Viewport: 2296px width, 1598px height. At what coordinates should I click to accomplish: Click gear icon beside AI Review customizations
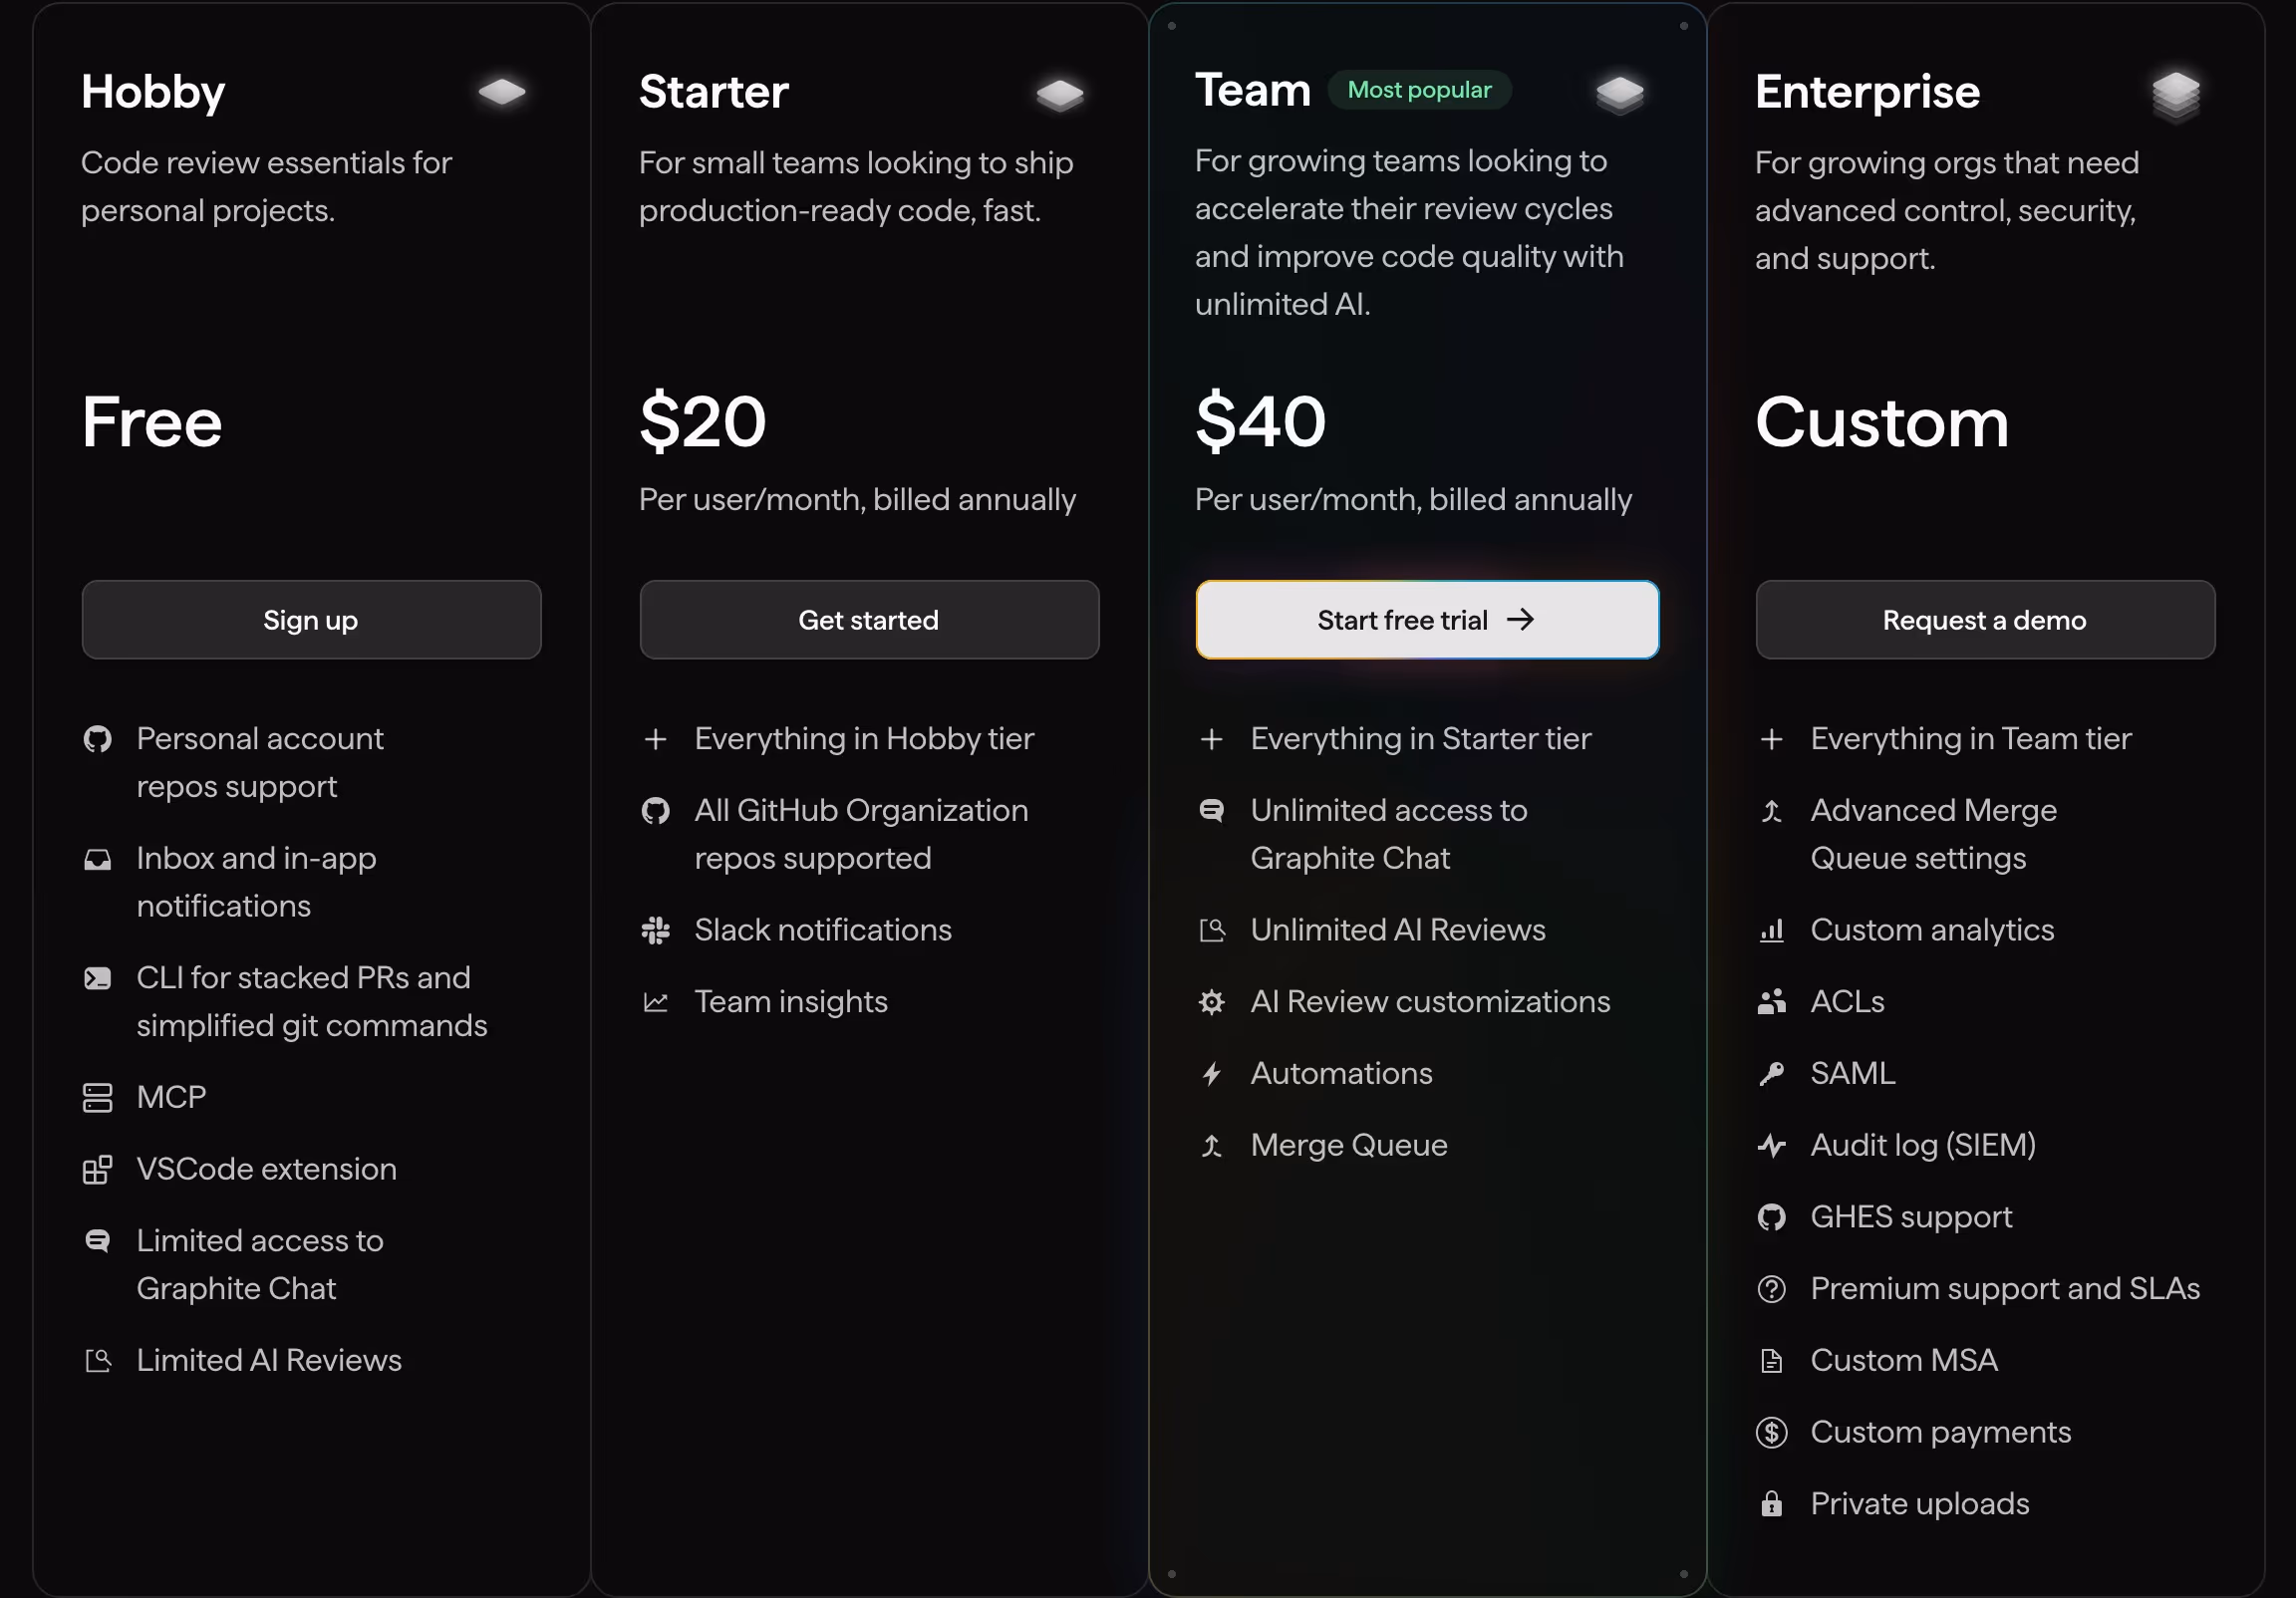tap(1211, 1002)
